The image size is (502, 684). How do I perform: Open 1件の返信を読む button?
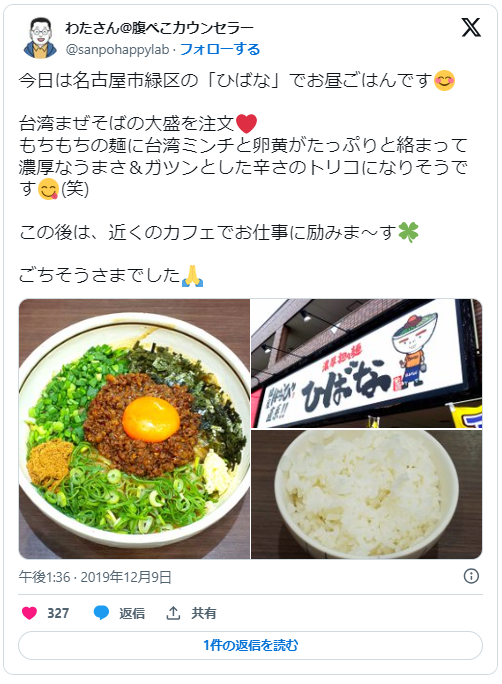coord(250,645)
